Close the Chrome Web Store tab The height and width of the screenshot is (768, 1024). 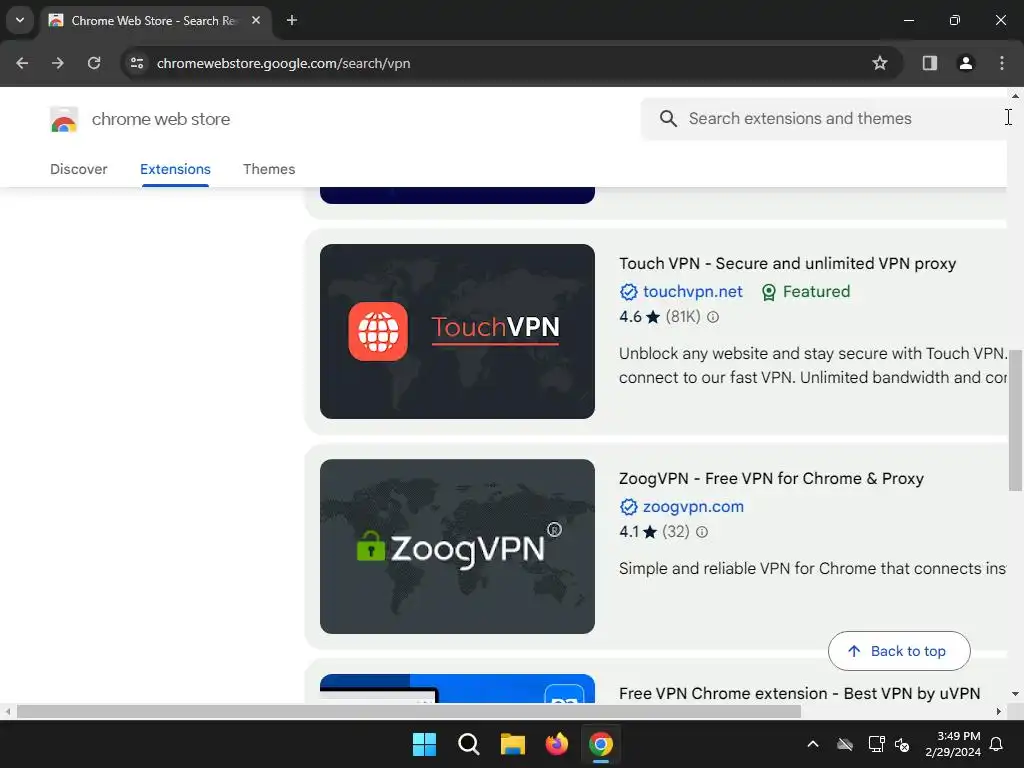256,20
